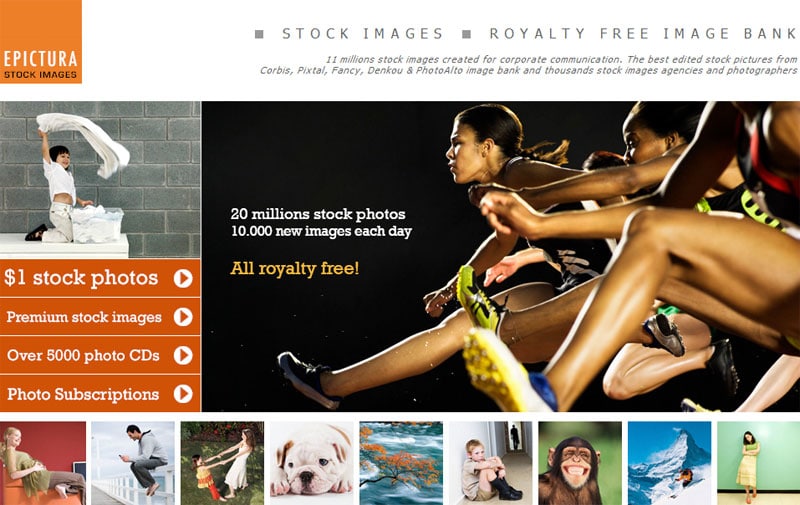Click square bullet before STOCK IMAGES heading
Image resolution: width=800 pixels, height=505 pixels.
tap(259, 34)
